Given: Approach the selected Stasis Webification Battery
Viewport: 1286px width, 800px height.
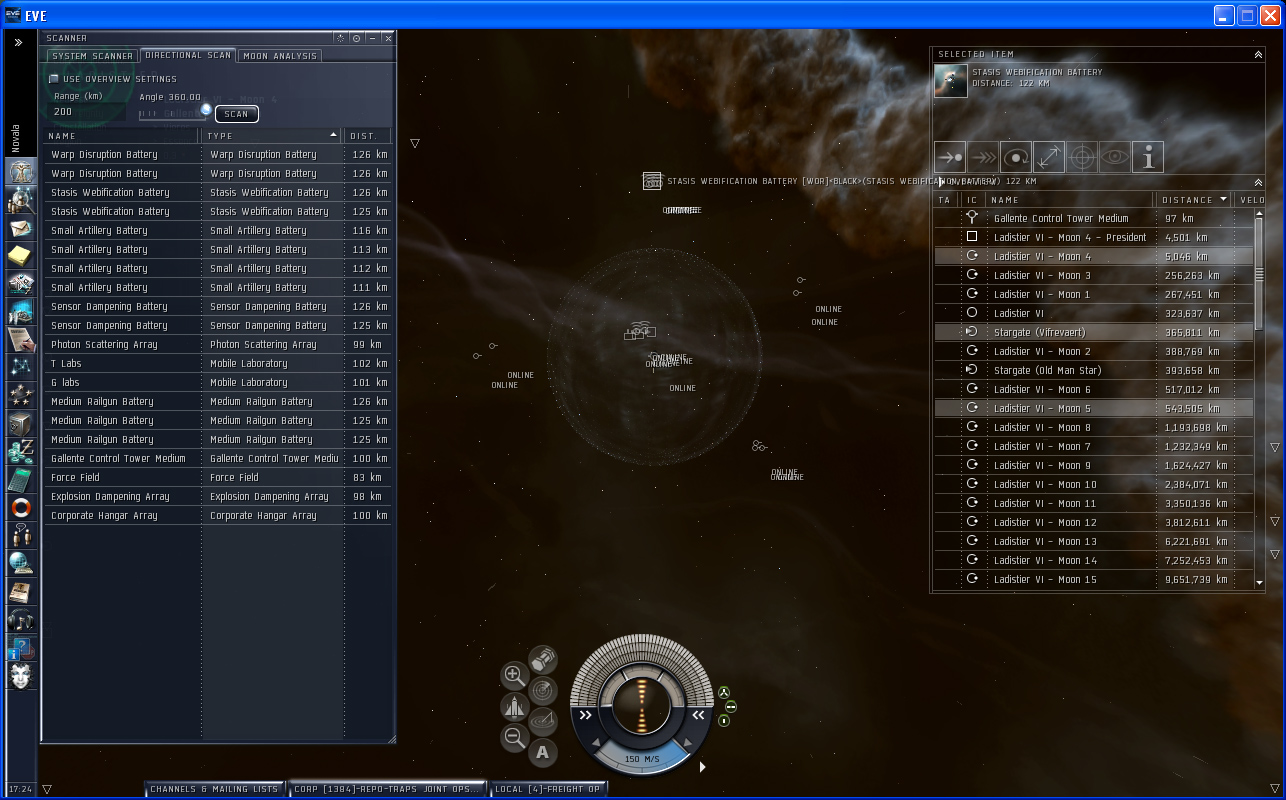Looking at the screenshot, I should click(x=950, y=157).
